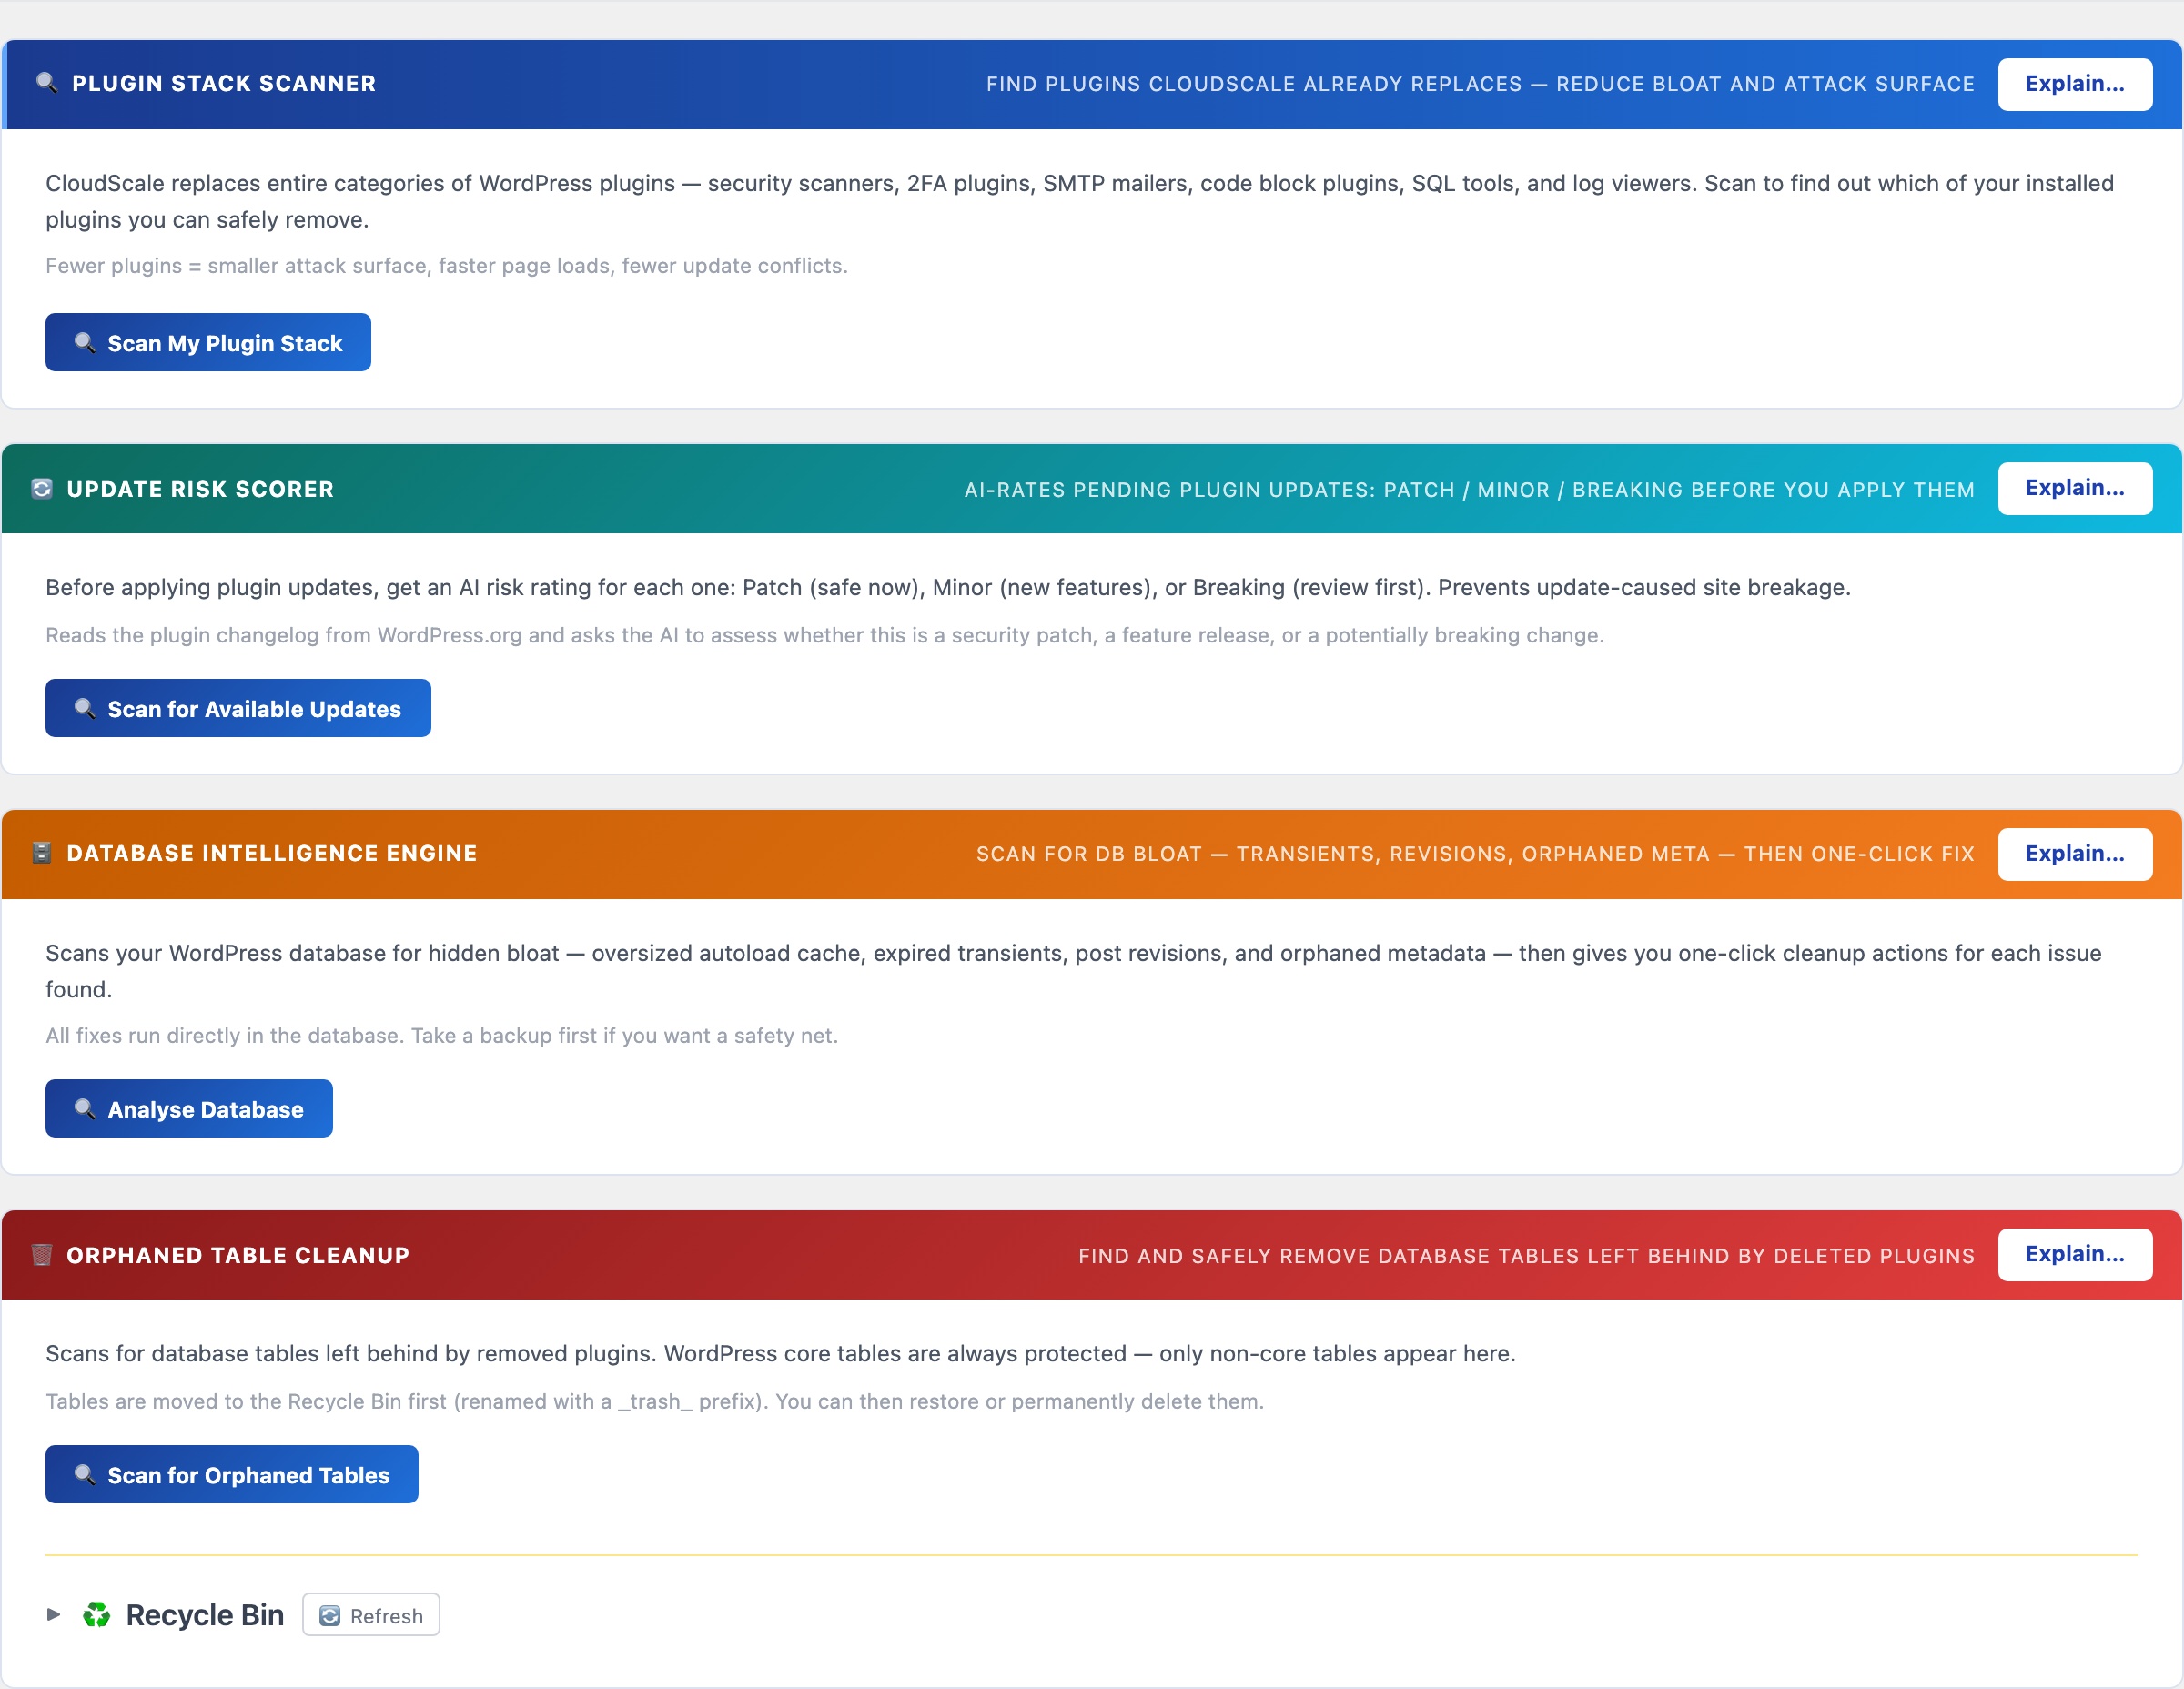Click the PLUGIN STACK SCANNER title
Viewport: 2184px width, 1689px height.
pyautogui.click(x=224, y=84)
